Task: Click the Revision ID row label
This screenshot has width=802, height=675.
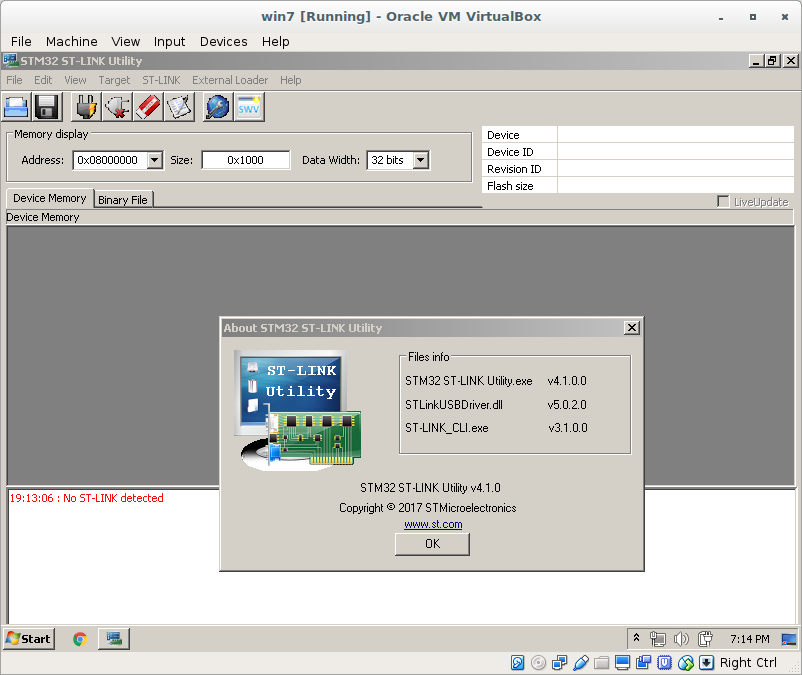Action: click(x=514, y=169)
